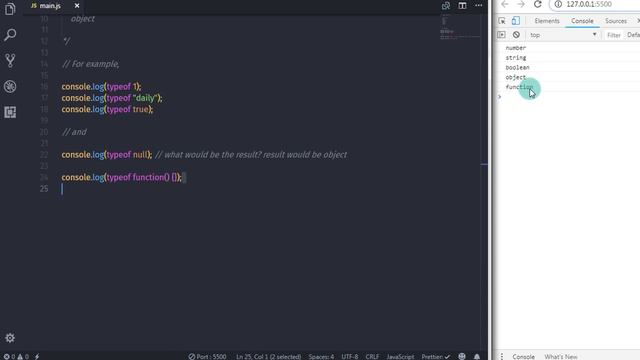Open the editor More Actions ellipsis
Image resolution: width=640 pixels, height=360 pixels.
[x=478, y=6]
